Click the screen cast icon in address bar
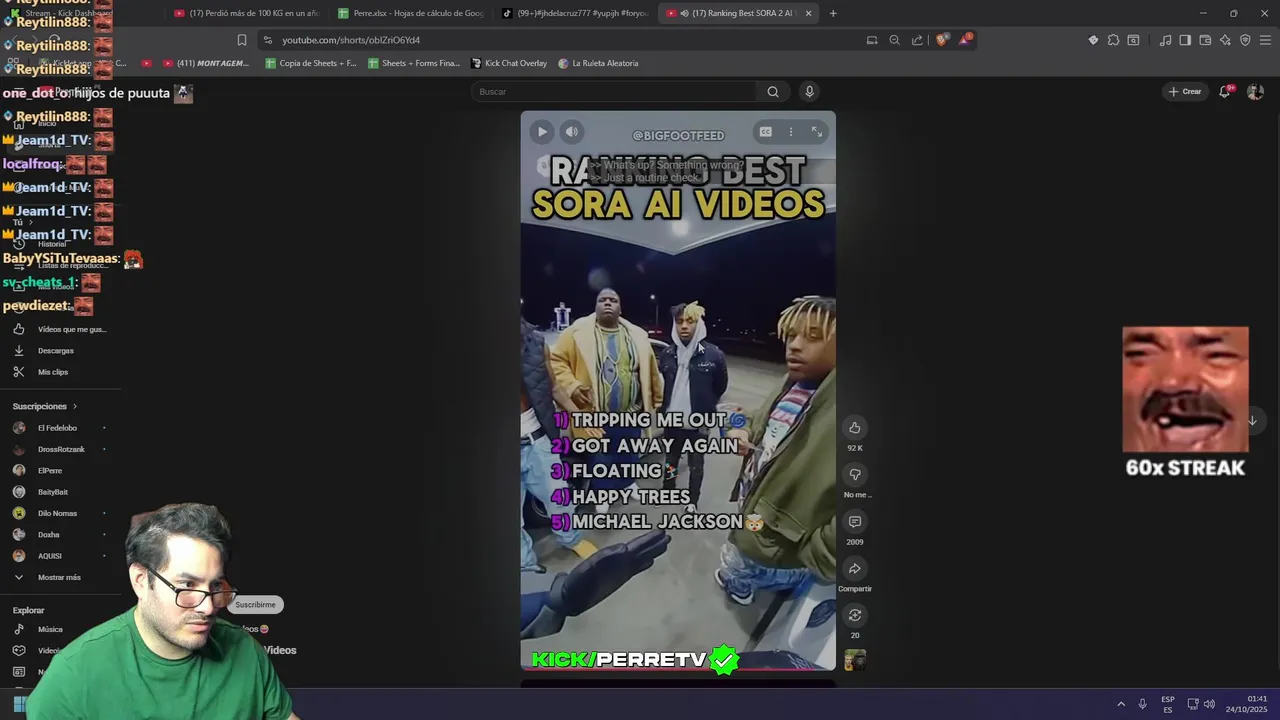 (x=872, y=40)
